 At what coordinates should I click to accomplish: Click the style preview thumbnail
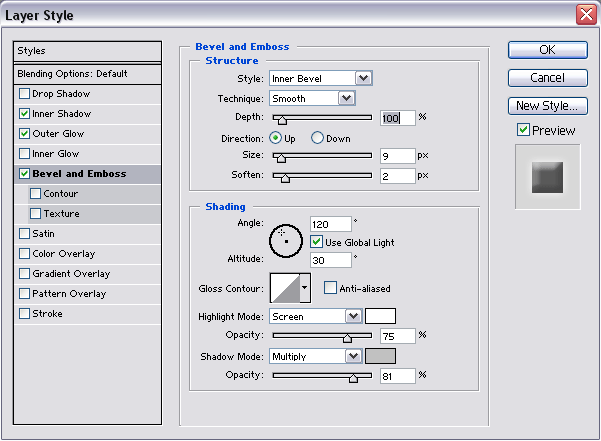(x=547, y=177)
